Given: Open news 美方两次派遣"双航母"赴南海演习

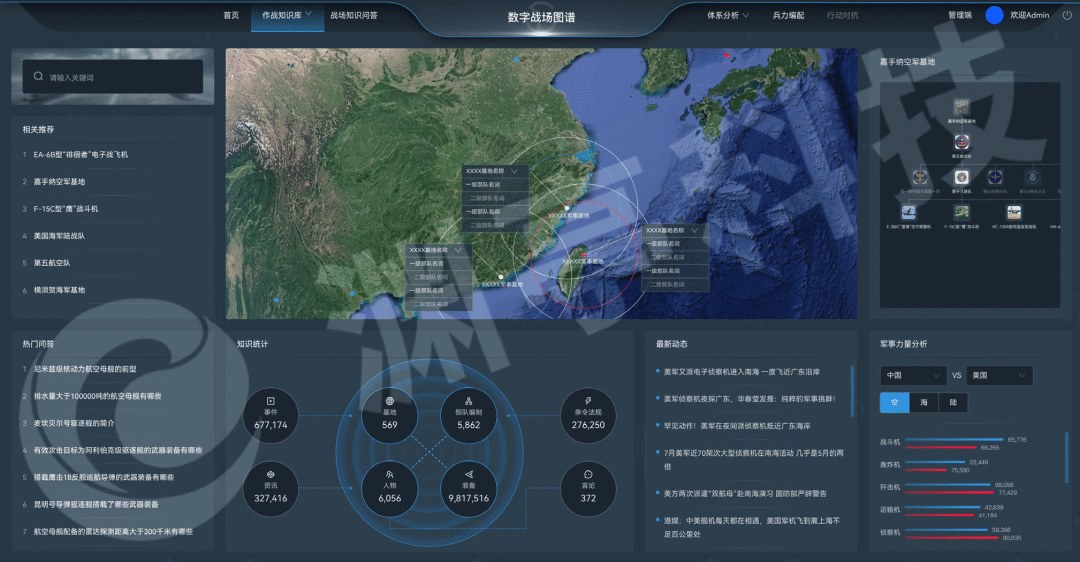Looking at the screenshot, I should tap(745, 493).
